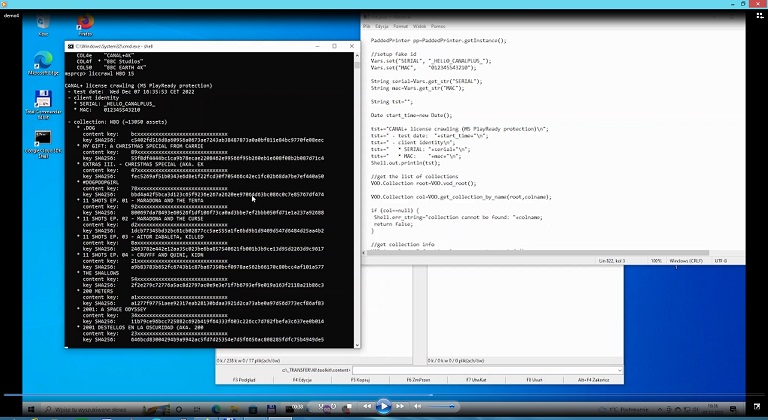This screenshot has height=420, width=768.
Task: Toggle repeat mode in the player
Action: click(x=334, y=407)
